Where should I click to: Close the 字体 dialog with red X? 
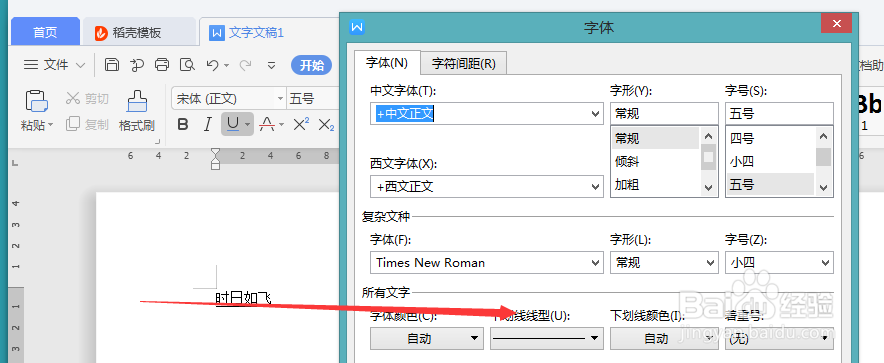pos(837,24)
